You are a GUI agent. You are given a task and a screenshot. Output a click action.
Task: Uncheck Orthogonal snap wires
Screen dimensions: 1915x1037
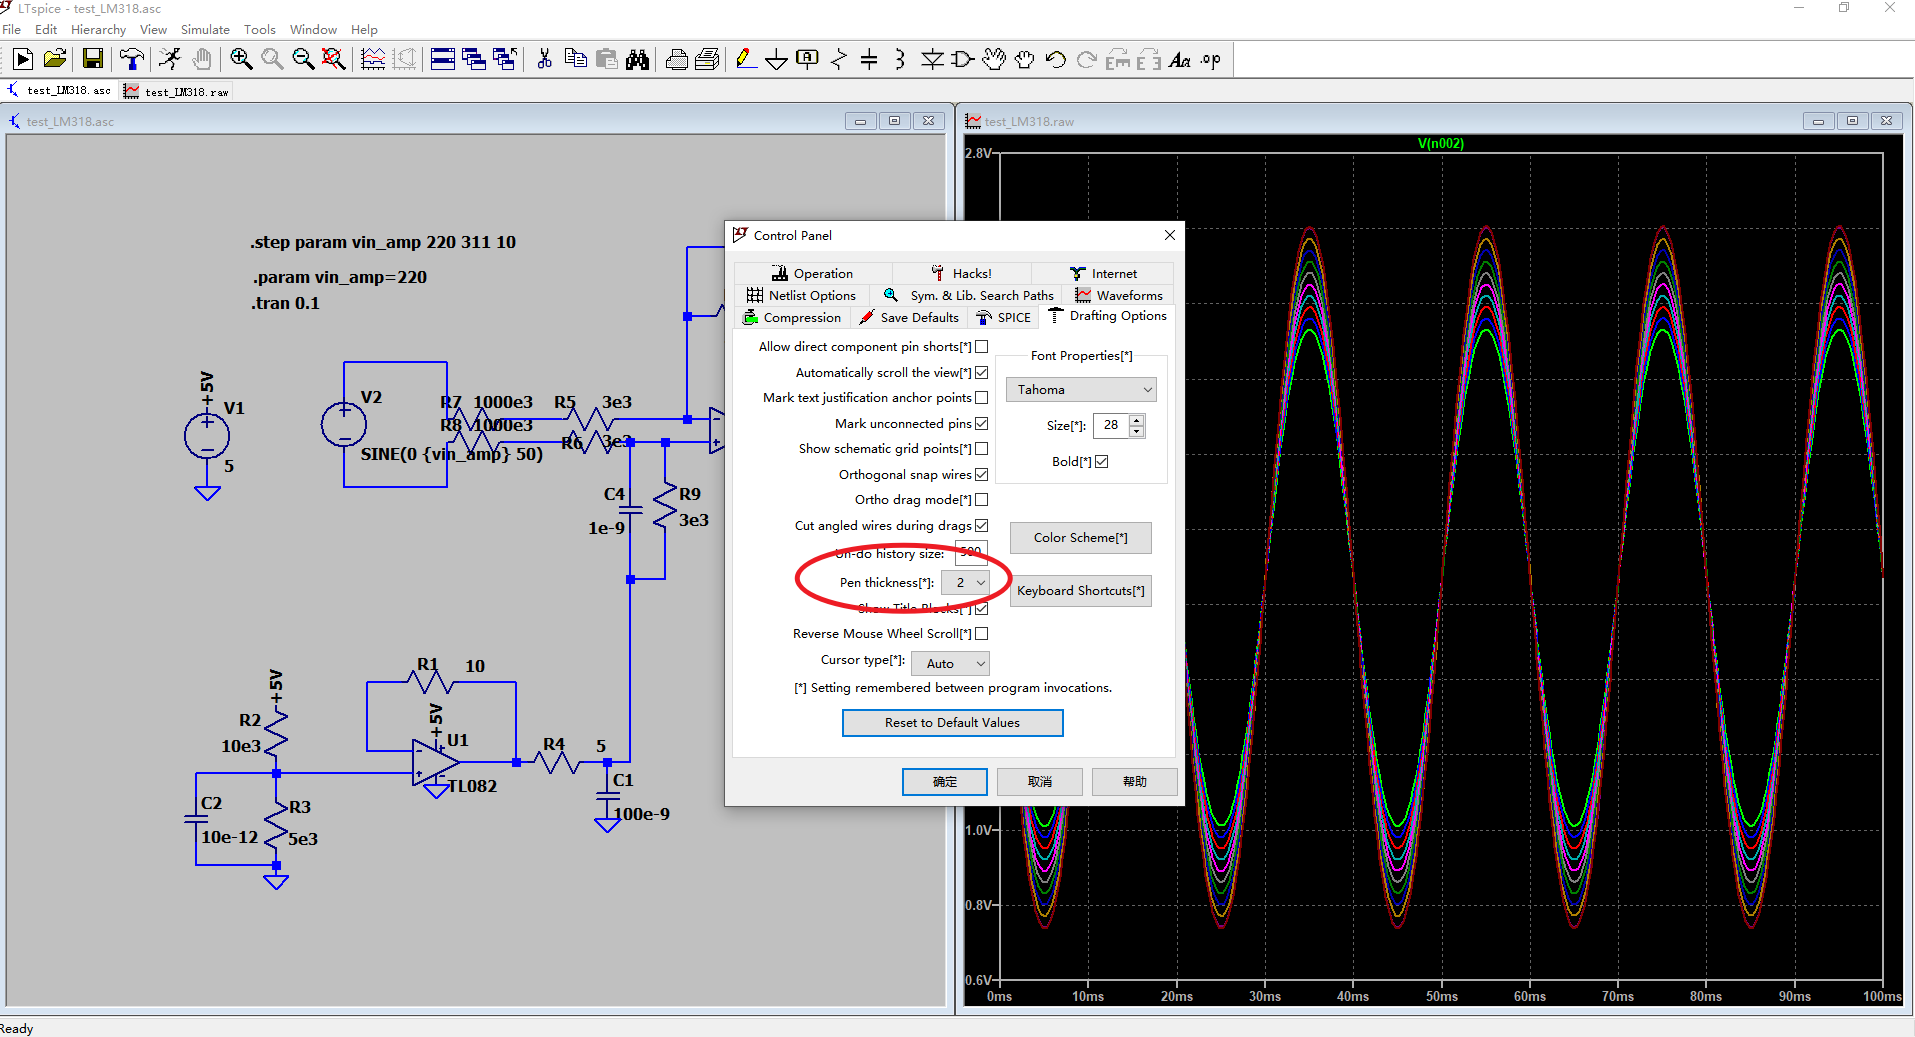tap(981, 475)
